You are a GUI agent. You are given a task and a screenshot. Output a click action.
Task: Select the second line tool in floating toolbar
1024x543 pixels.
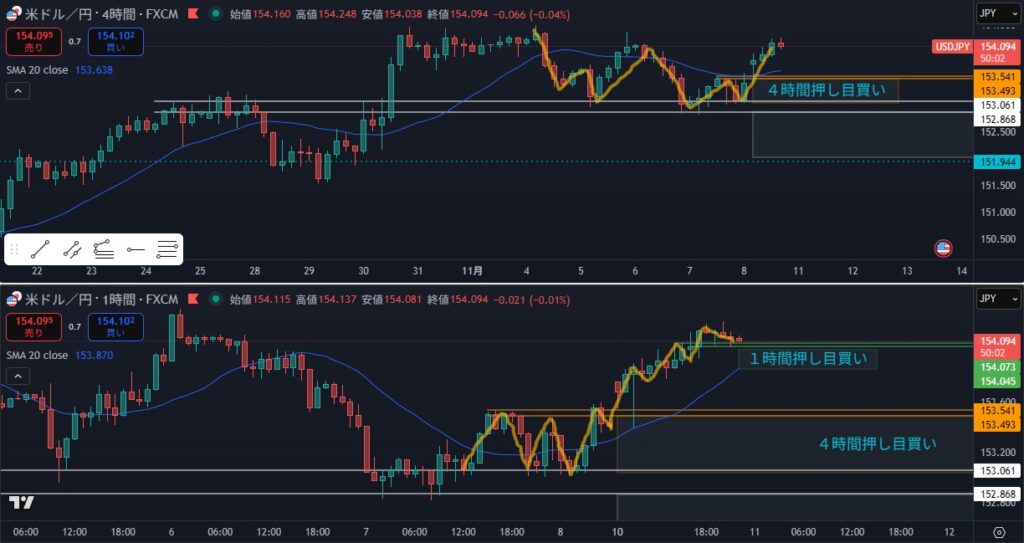coord(72,250)
